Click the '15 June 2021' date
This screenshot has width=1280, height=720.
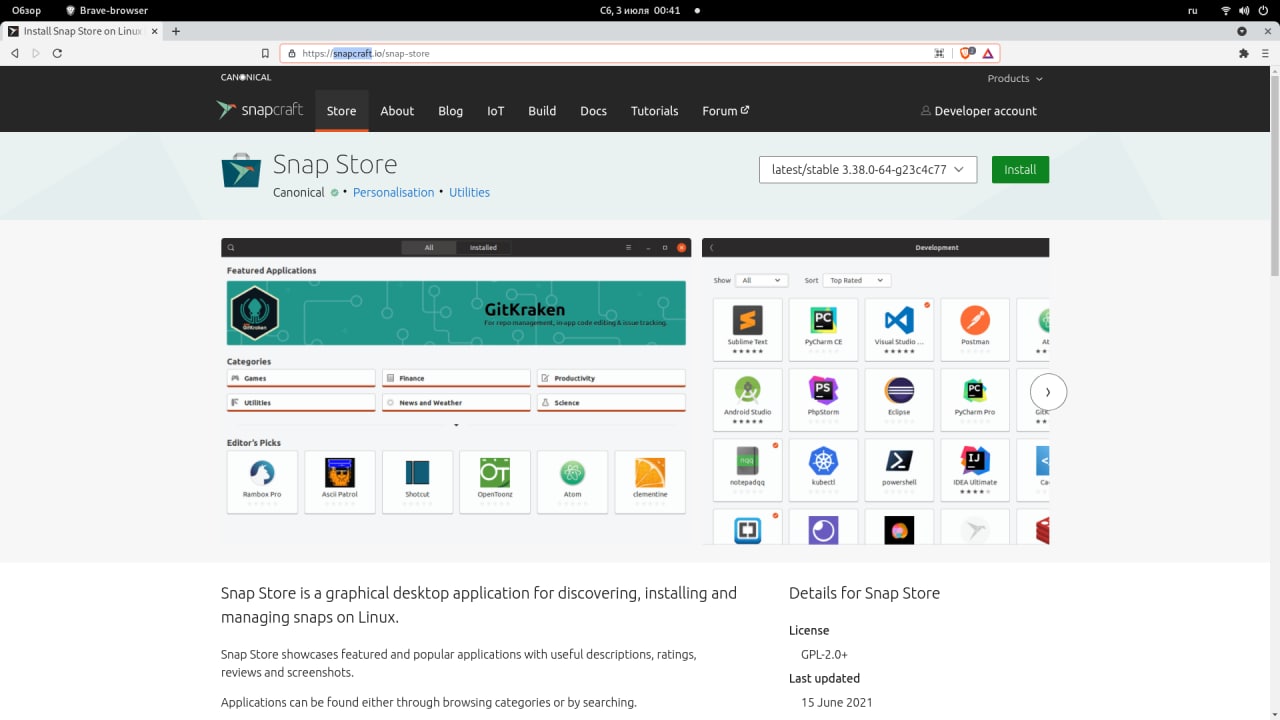coord(837,702)
